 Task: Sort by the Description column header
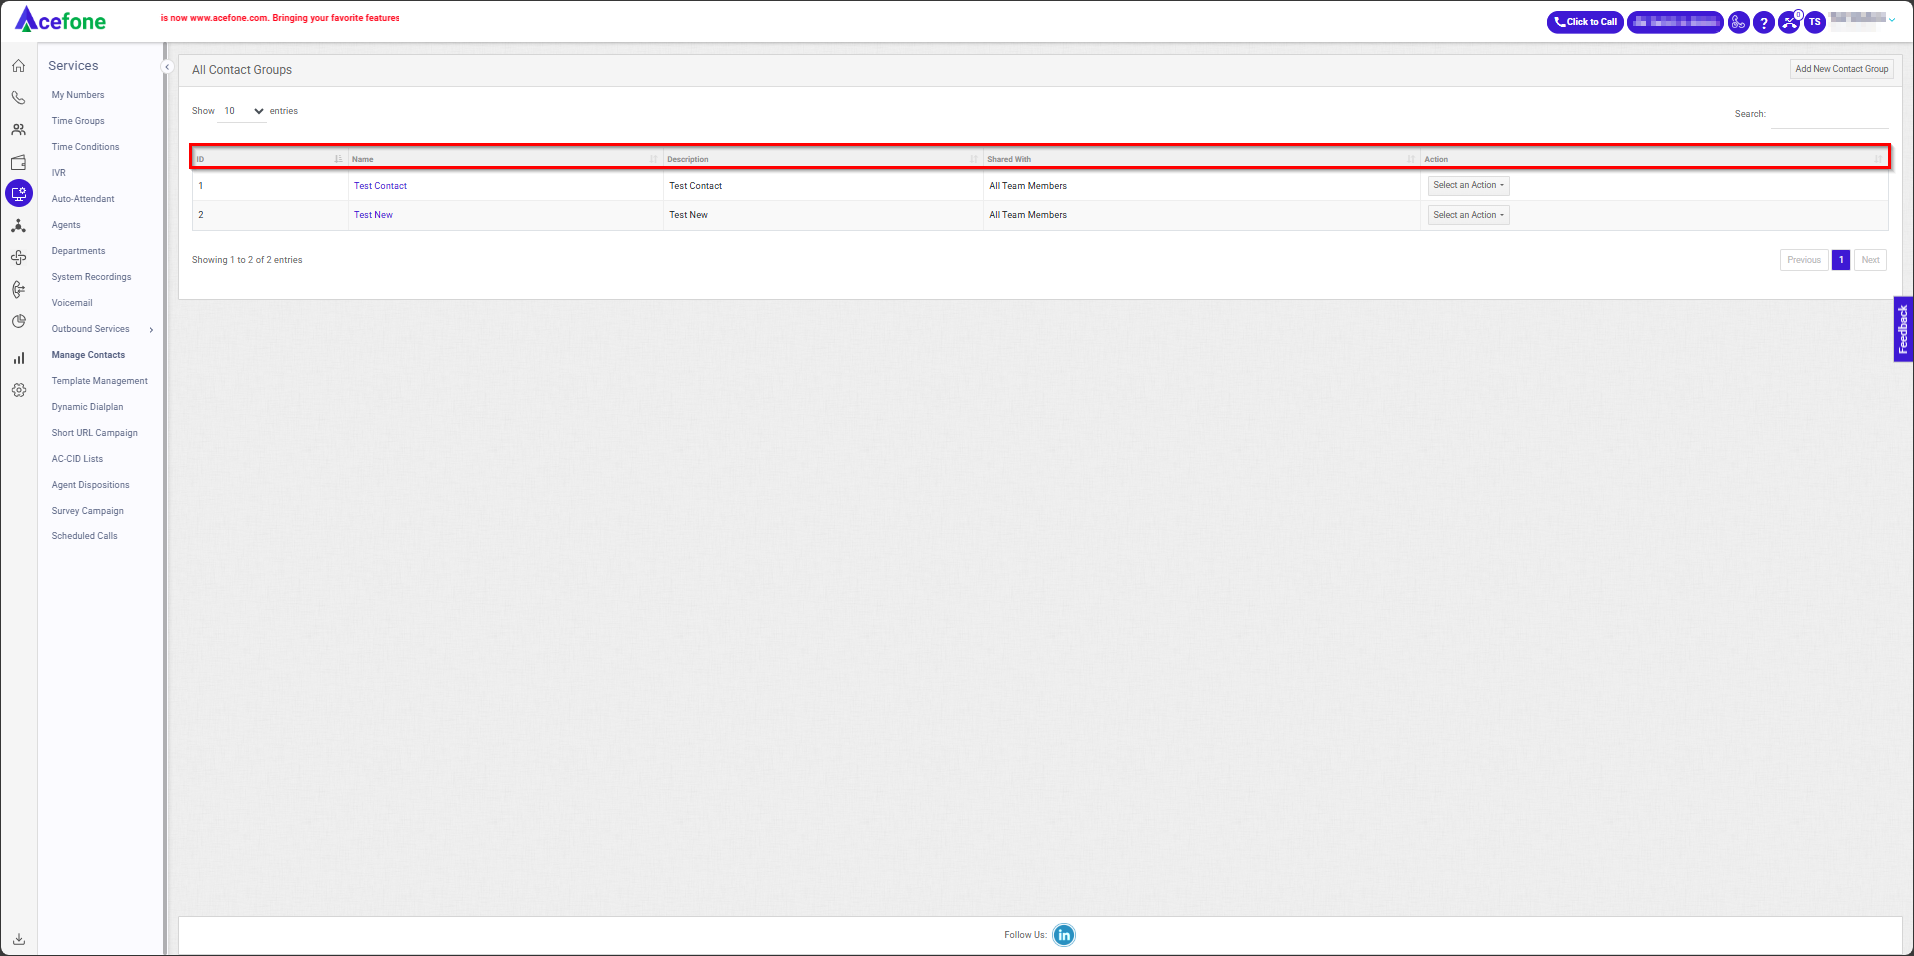tap(822, 159)
